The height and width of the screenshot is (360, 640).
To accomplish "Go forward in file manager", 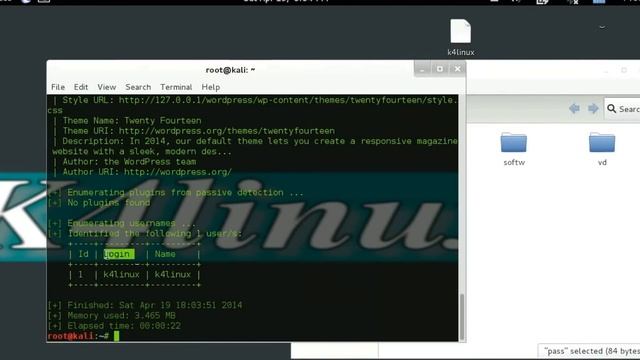I will pos(593,109).
